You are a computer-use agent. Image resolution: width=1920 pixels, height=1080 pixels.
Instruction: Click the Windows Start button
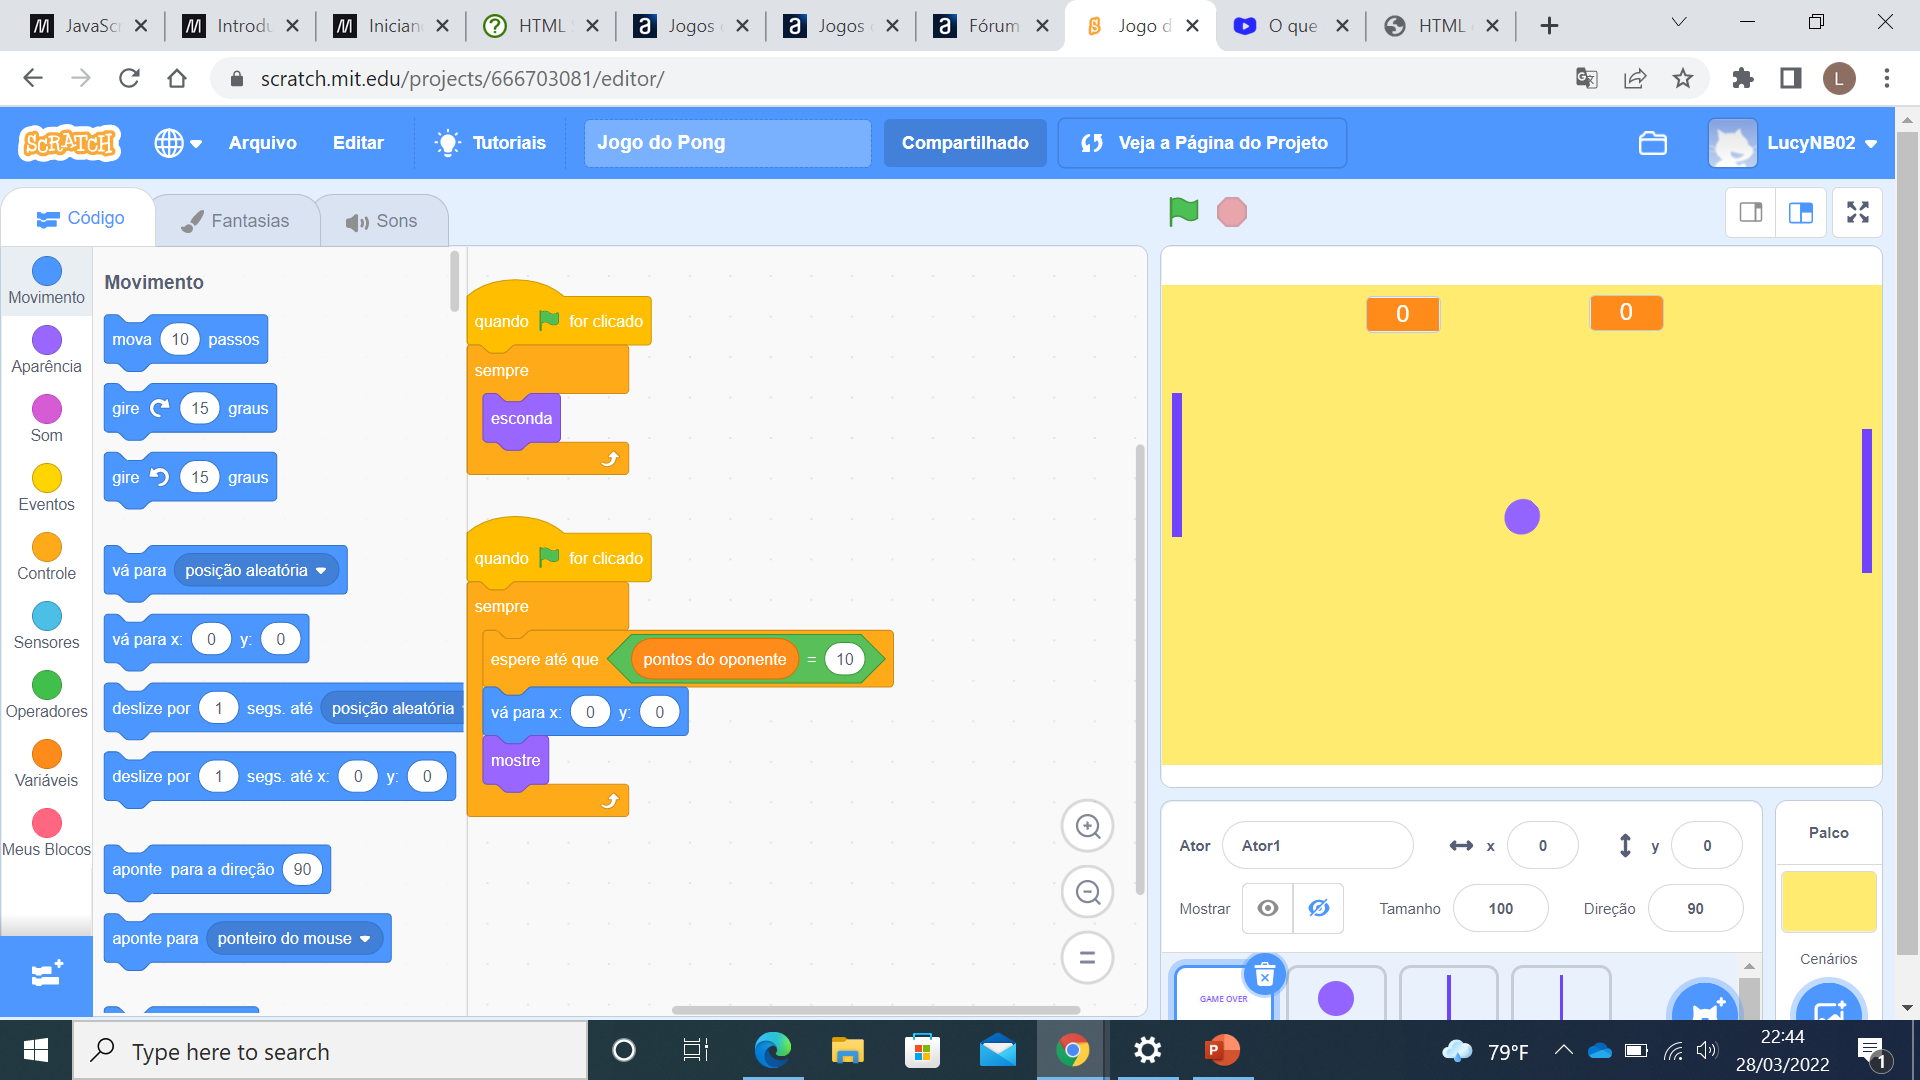[36, 1050]
